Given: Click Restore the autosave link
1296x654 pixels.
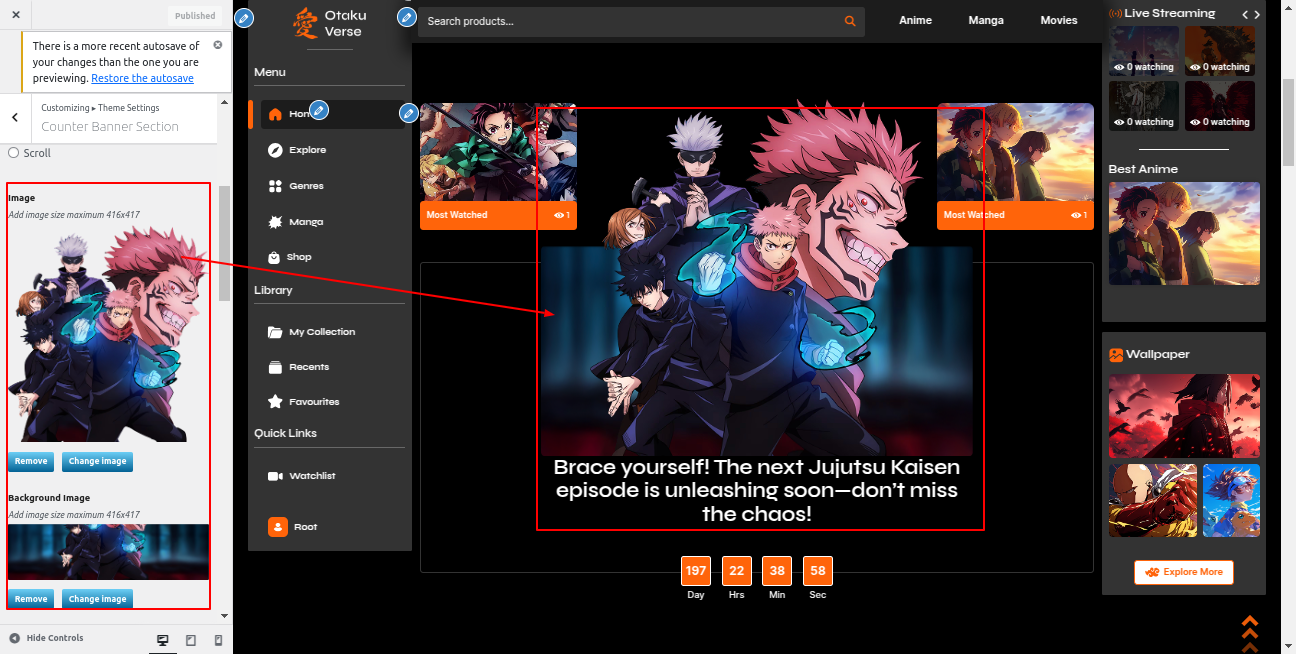Looking at the screenshot, I should (x=142, y=78).
